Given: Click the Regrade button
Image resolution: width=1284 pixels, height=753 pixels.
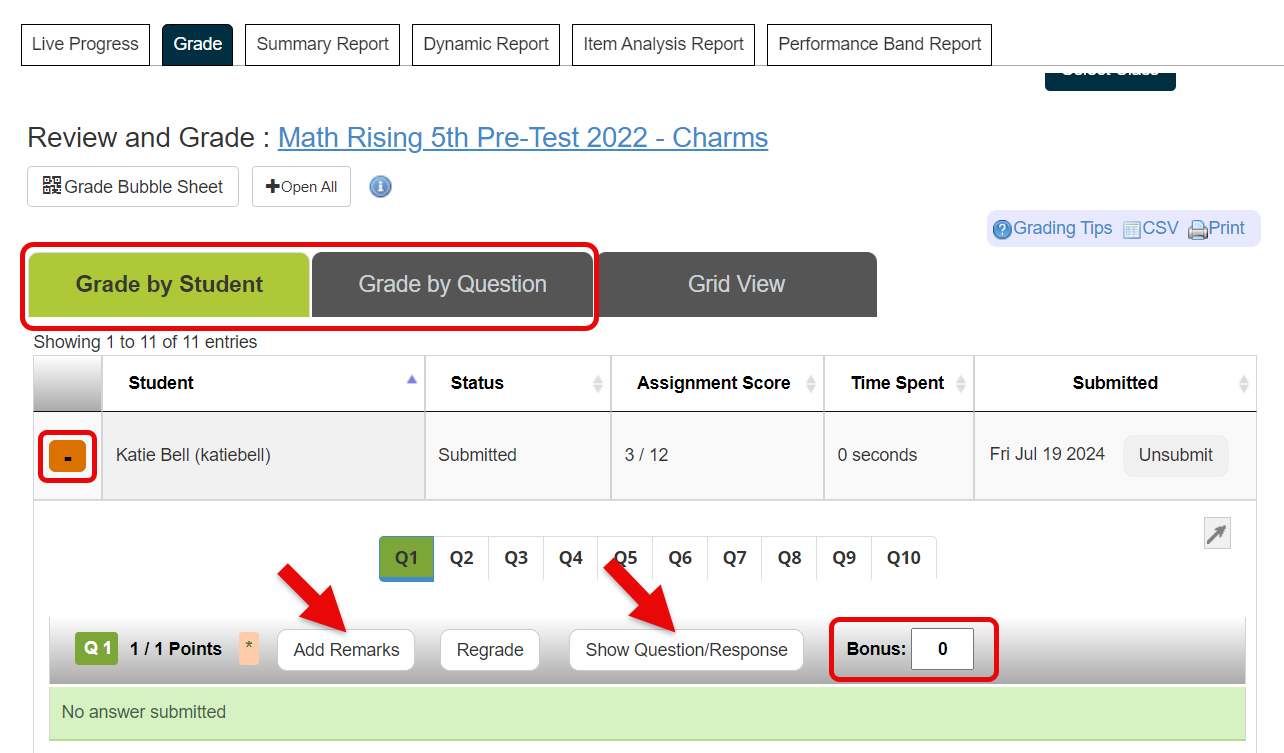Looking at the screenshot, I should 490,650.
